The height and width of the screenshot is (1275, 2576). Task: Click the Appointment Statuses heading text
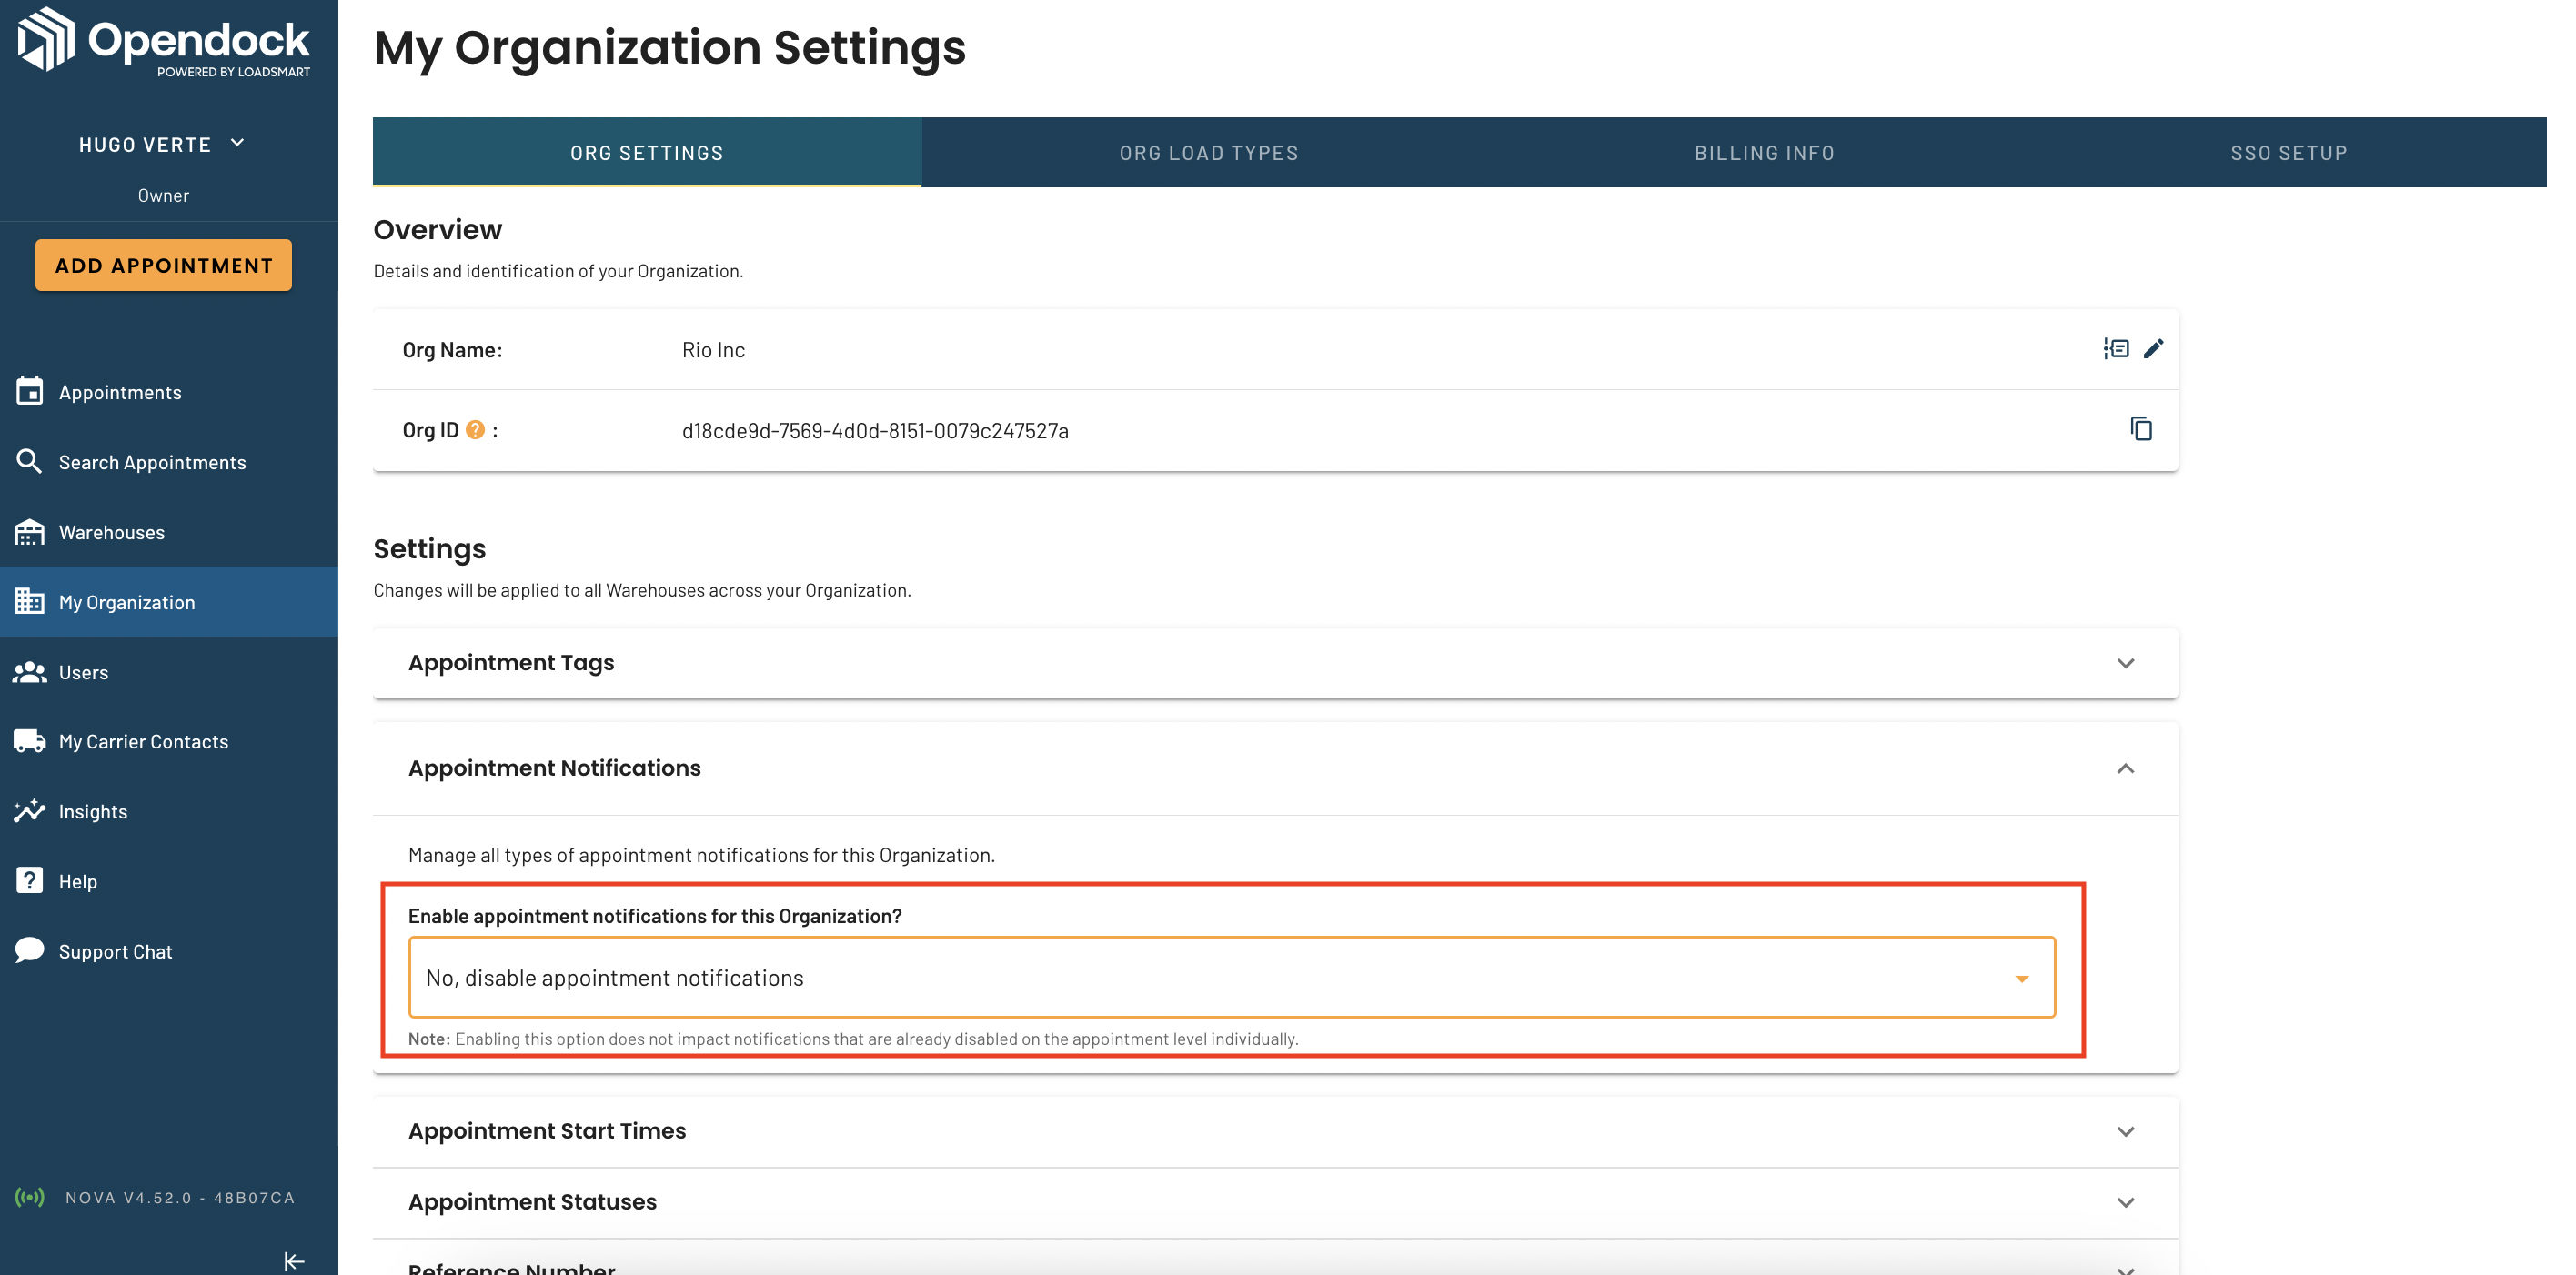(532, 1202)
